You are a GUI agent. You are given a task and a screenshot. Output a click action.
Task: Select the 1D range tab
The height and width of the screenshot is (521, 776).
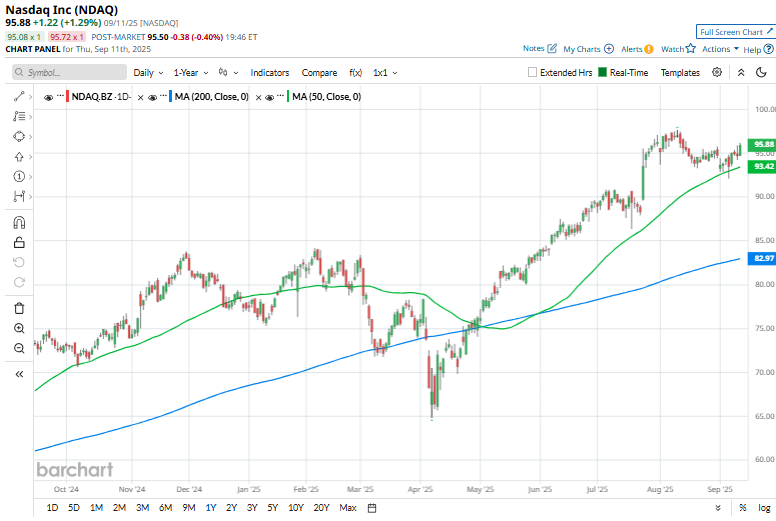point(52,508)
